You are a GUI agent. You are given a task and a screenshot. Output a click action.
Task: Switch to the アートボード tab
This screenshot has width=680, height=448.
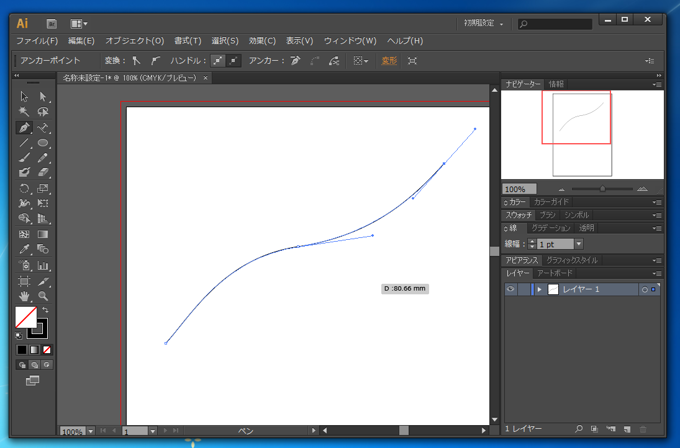click(555, 273)
